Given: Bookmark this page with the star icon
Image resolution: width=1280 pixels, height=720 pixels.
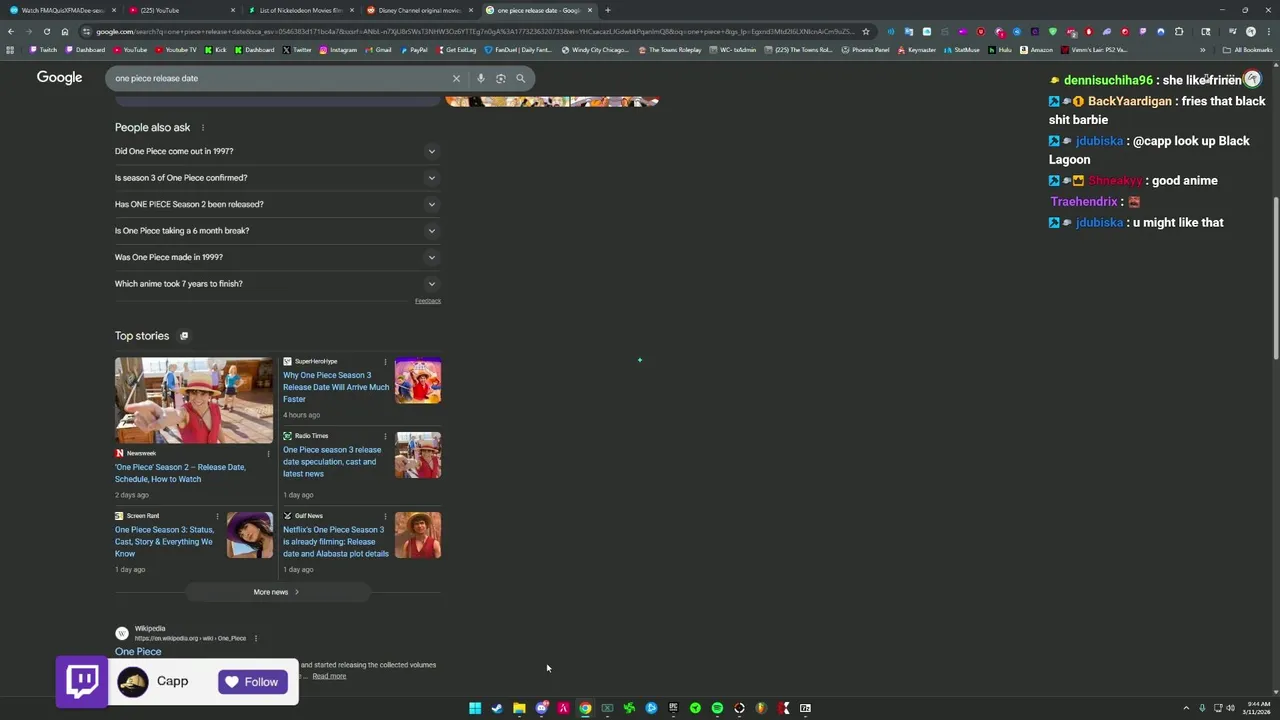Looking at the screenshot, I should 866,31.
